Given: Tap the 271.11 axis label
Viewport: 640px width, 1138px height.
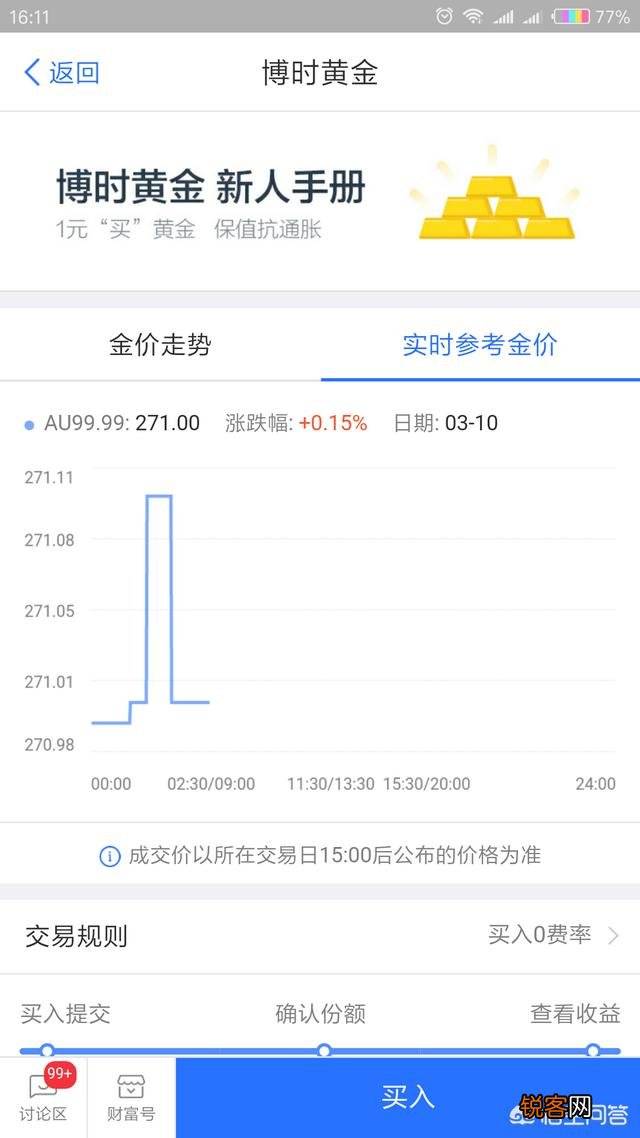Looking at the screenshot, I should coord(49,477).
